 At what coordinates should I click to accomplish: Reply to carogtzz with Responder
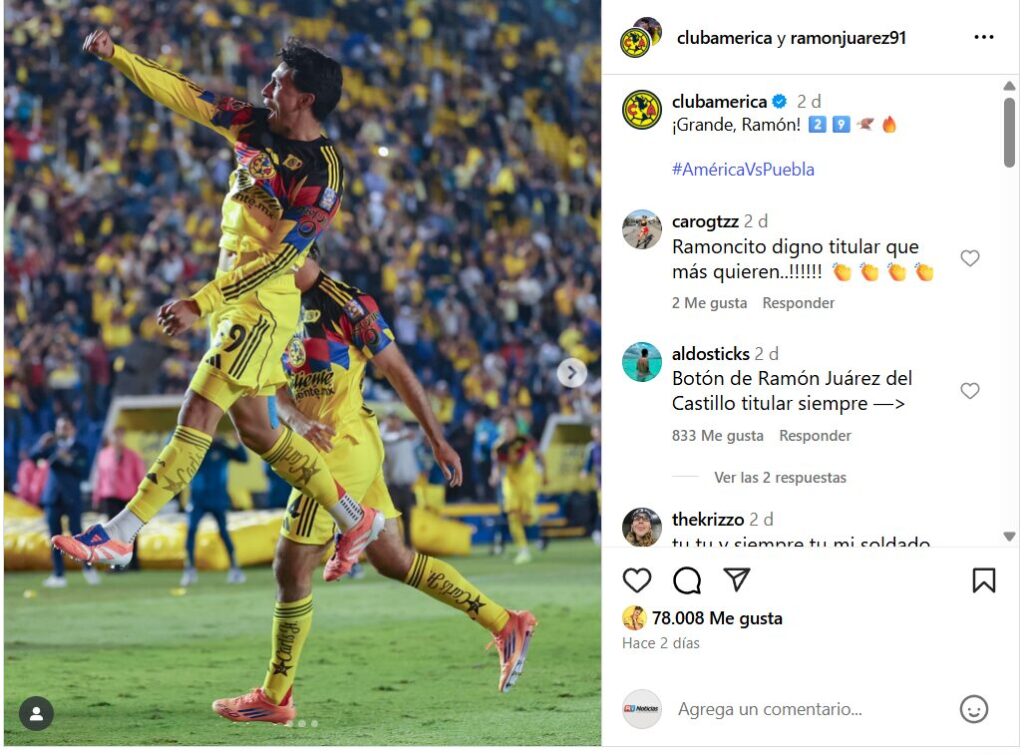click(798, 303)
